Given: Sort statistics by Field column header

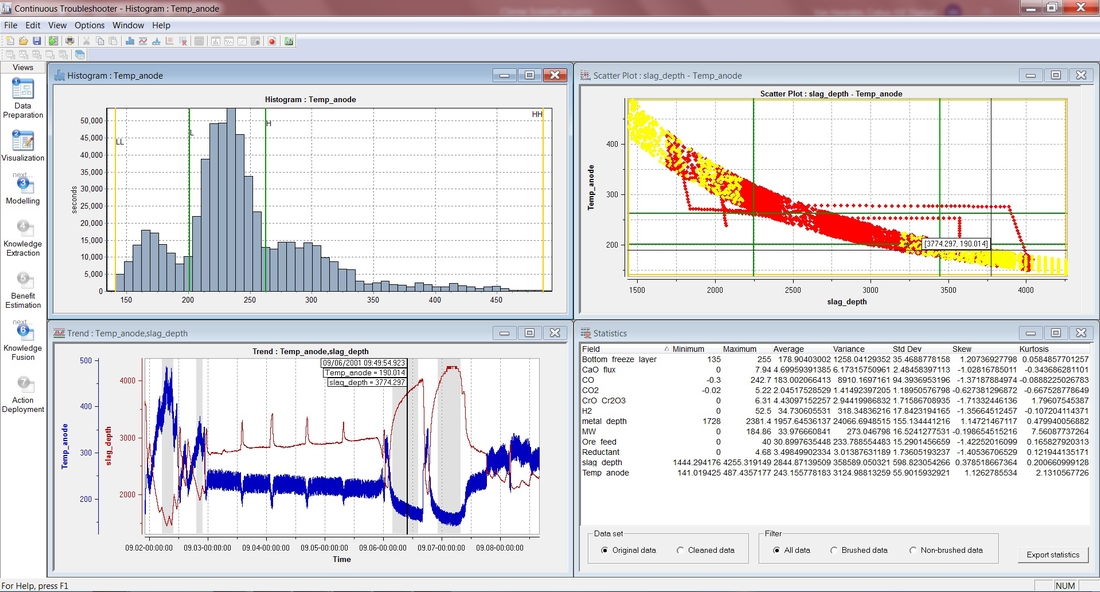Looking at the screenshot, I should pos(625,349).
